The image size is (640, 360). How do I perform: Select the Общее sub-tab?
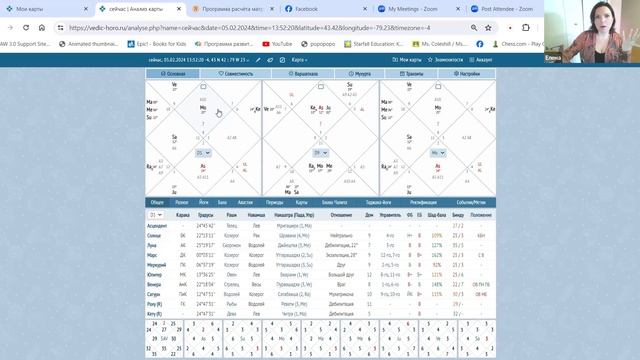tap(157, 202)
